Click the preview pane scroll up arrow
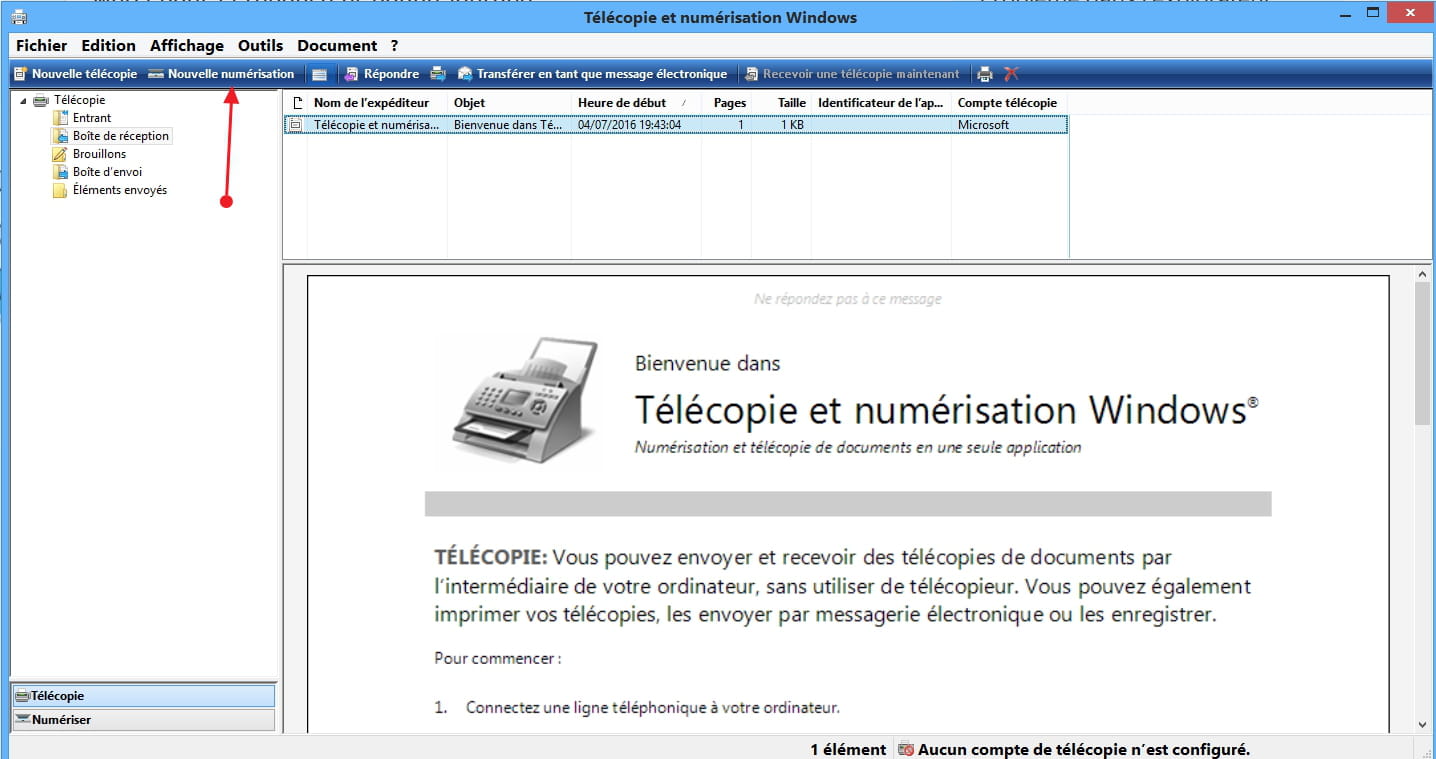 point(1423,272)
